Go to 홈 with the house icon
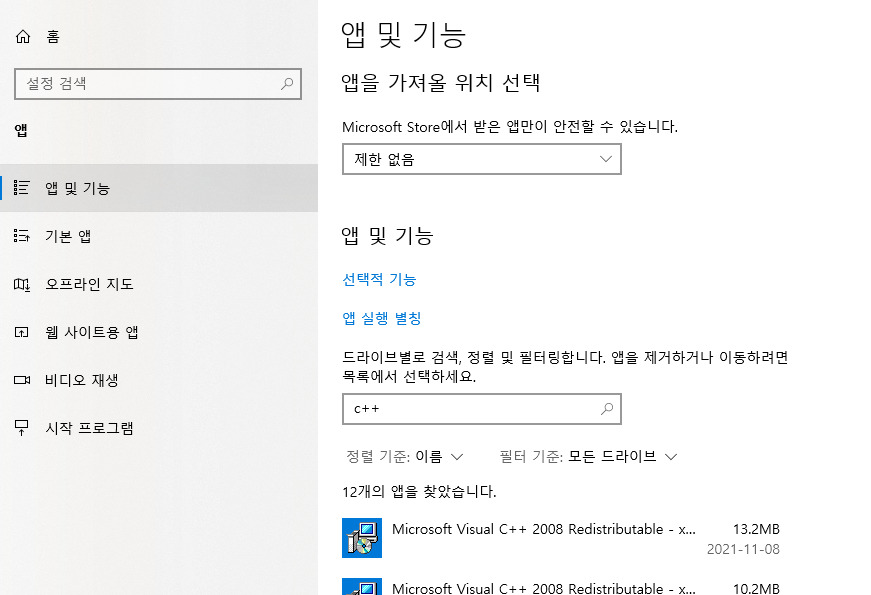 point(23,37)
